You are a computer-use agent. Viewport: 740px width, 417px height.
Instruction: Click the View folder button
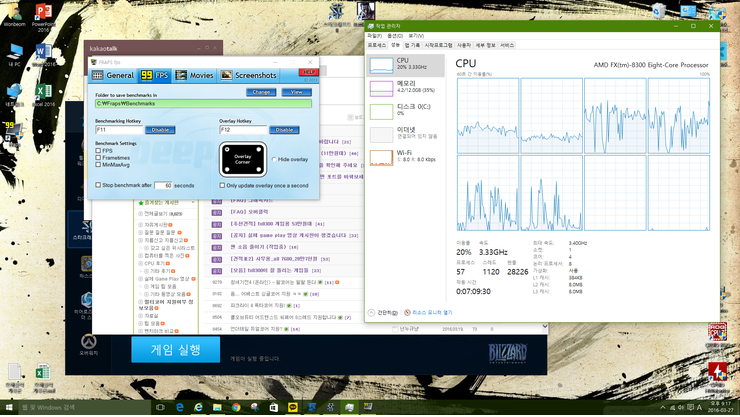296,92
